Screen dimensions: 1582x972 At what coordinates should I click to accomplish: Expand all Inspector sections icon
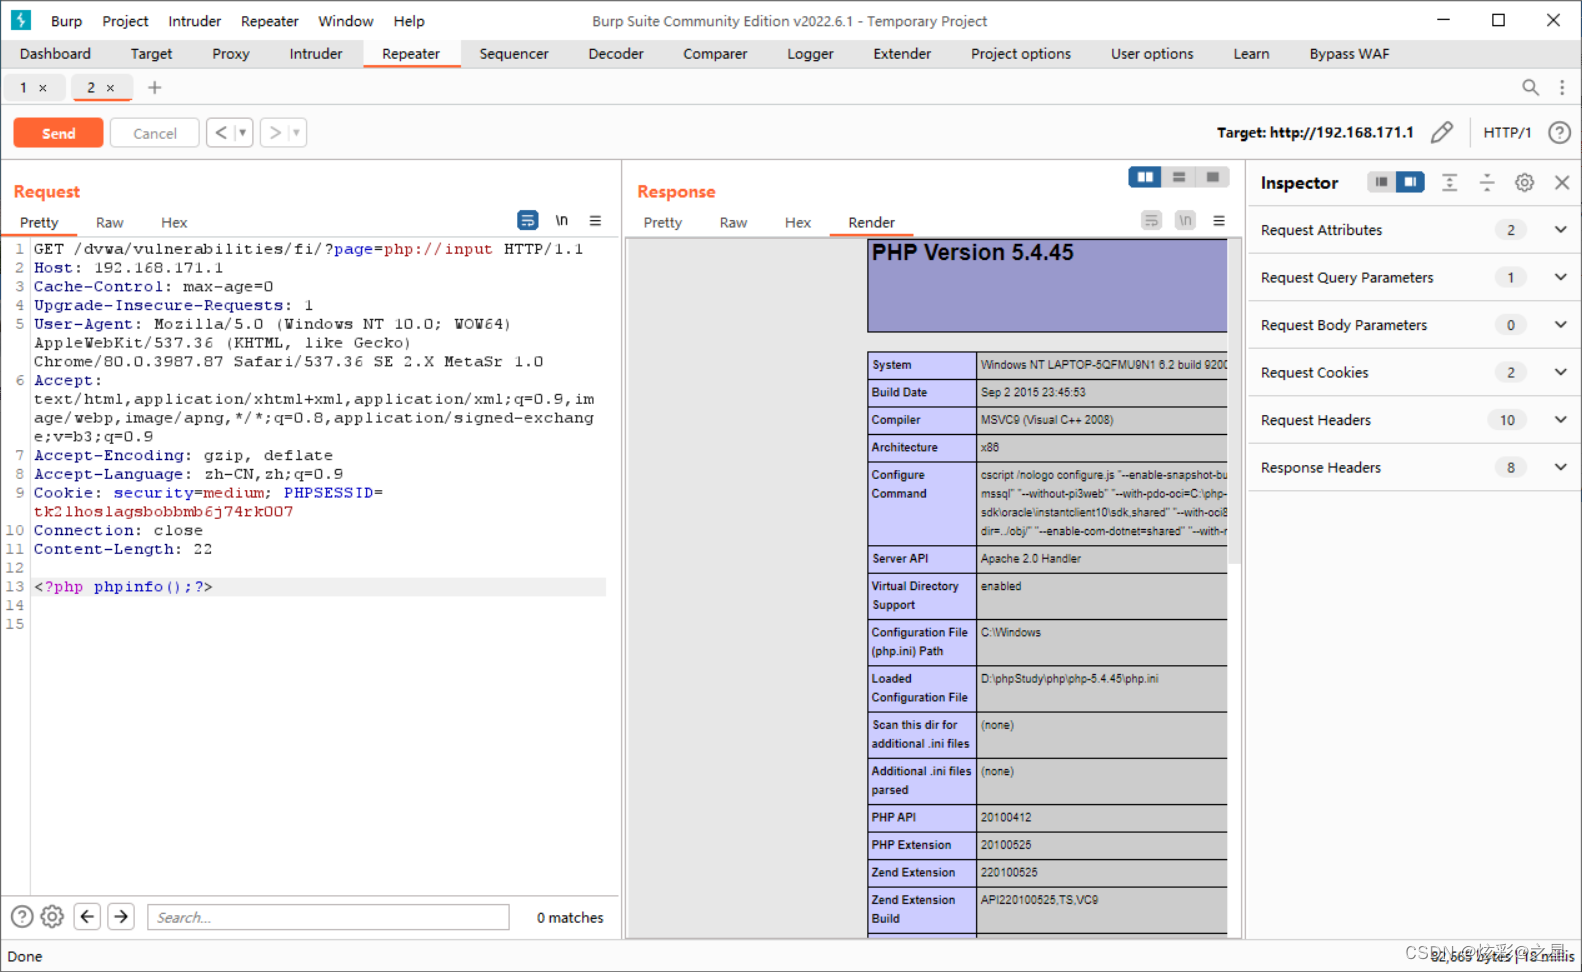pyautogui.click(x=1449, y=182)
